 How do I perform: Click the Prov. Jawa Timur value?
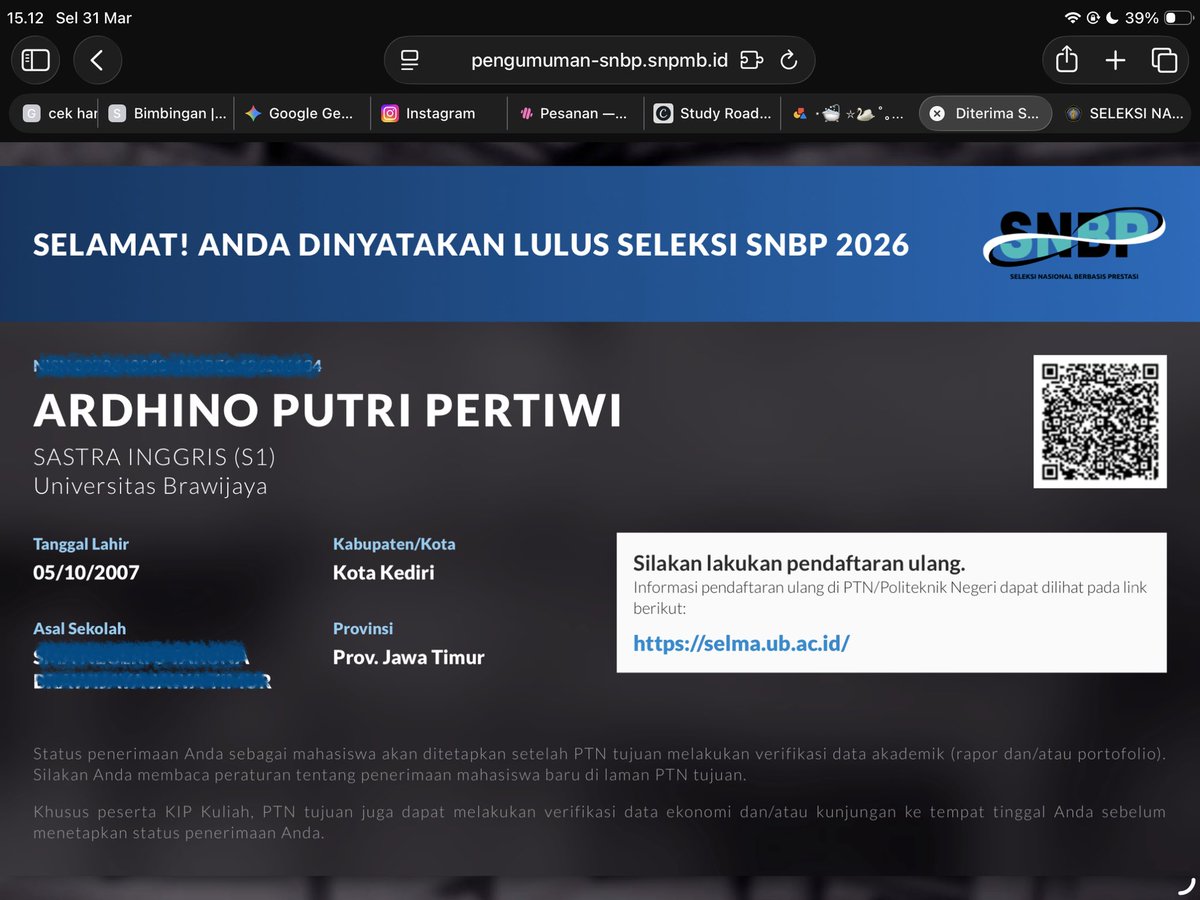point(408,657)
